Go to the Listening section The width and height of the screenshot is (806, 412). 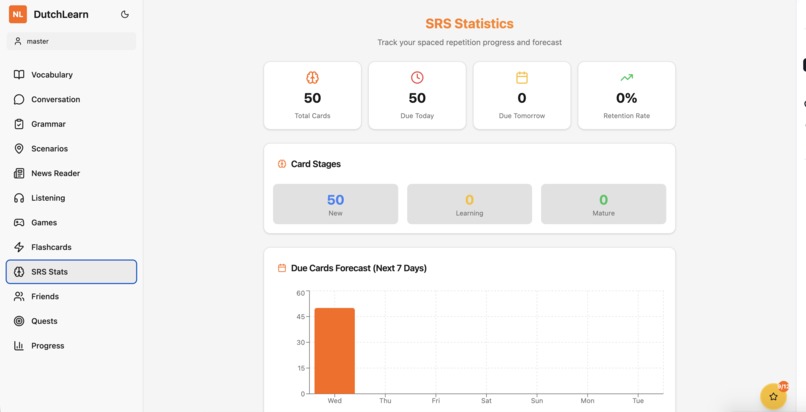point(71,198)
